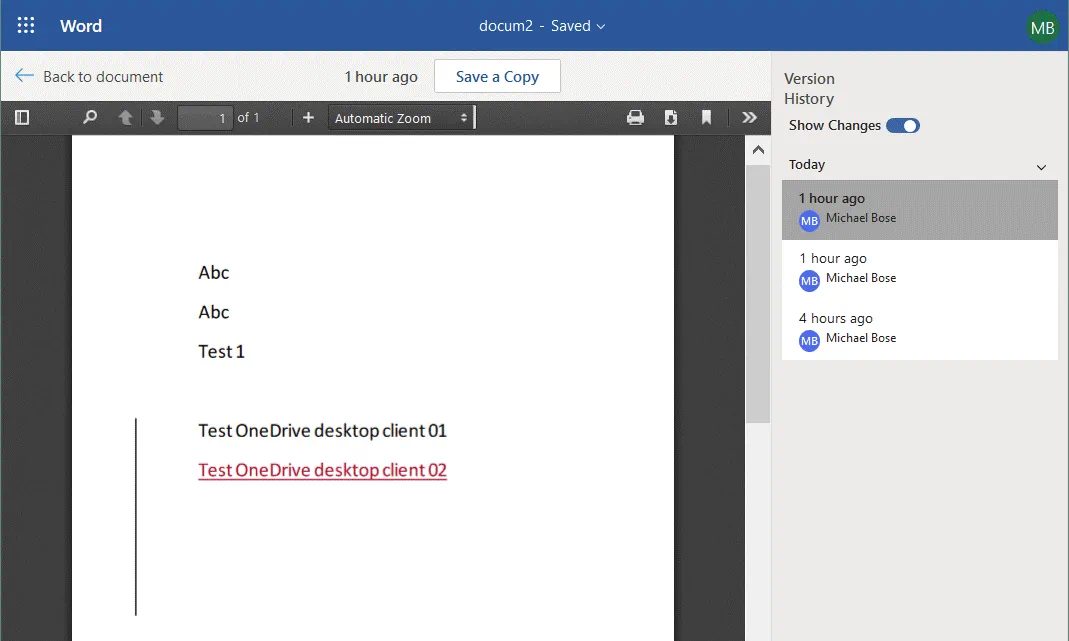
Task: Click the page number input field
Action: click(205, 118)
